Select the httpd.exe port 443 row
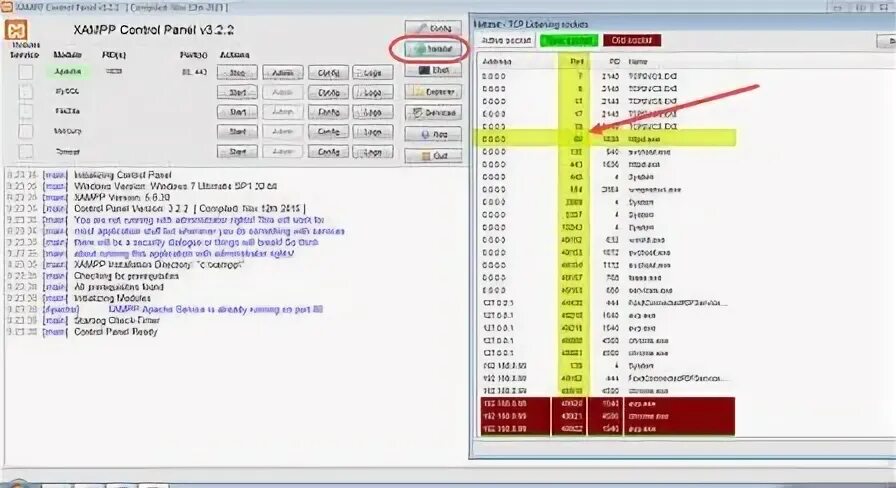 (607, 165)
